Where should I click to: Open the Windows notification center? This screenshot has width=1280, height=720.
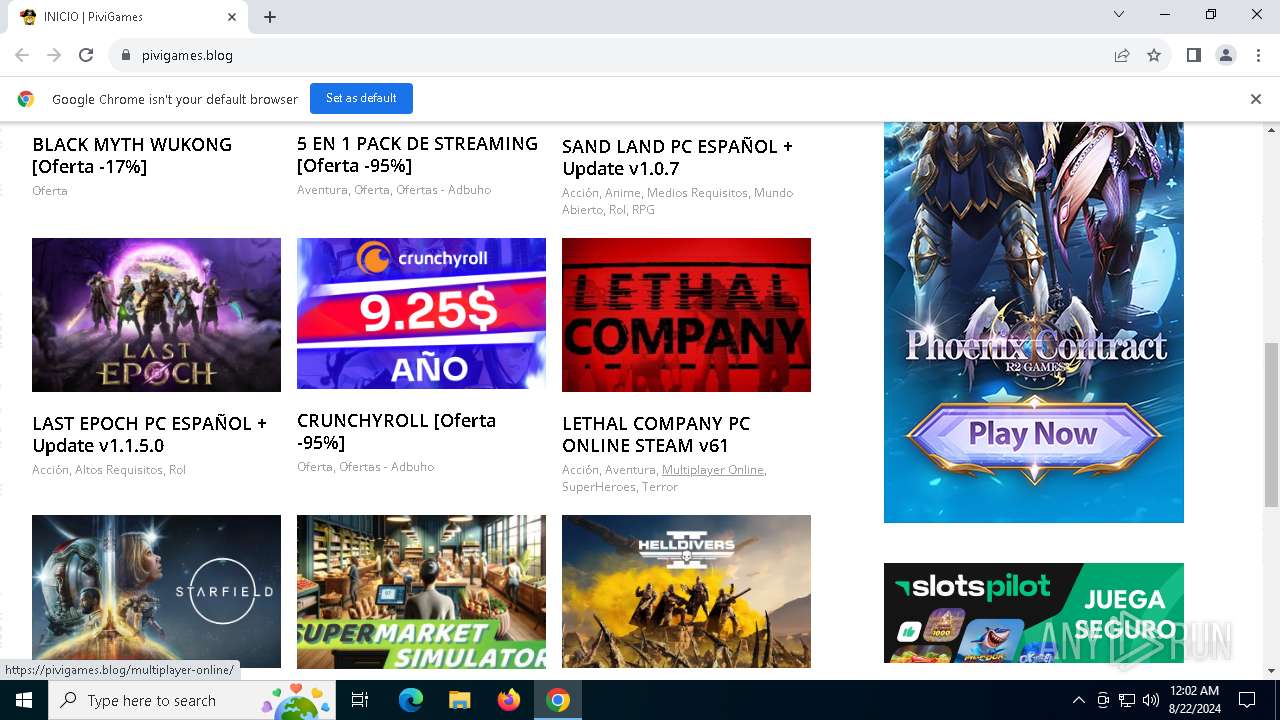coord(1247,700)
